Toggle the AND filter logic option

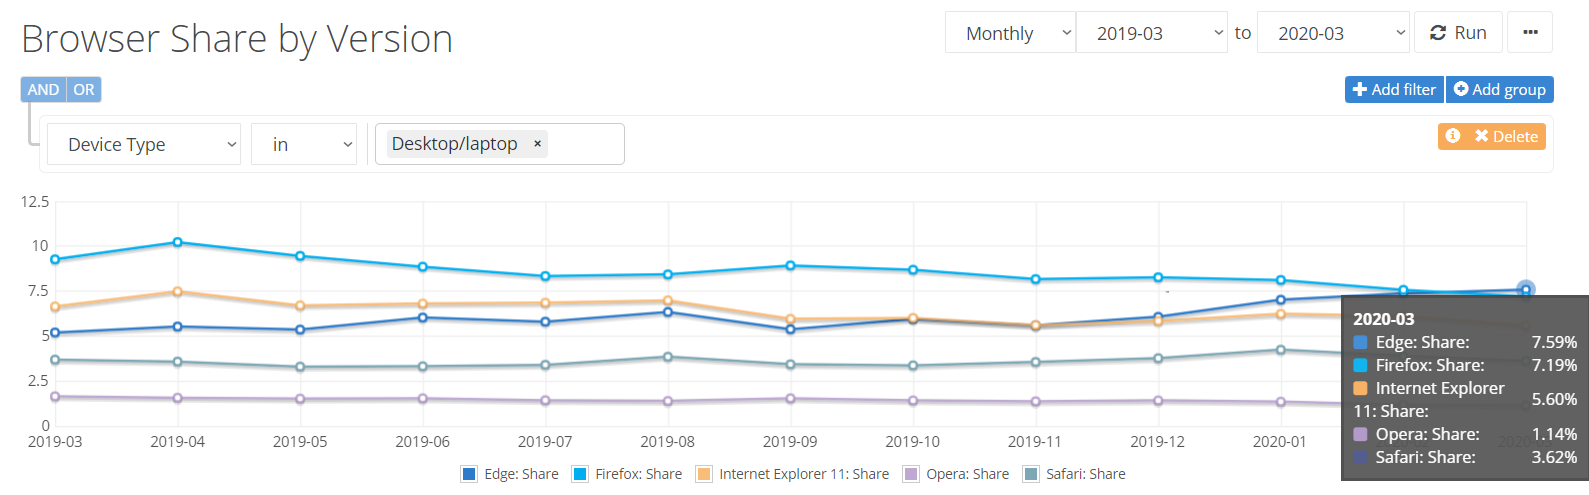[x=43, y=89]
